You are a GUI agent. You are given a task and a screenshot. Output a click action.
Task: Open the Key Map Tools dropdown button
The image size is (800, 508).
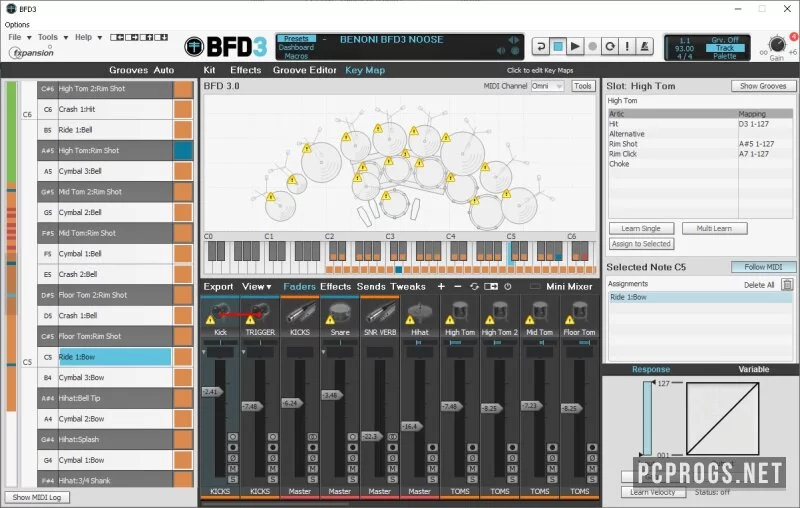(x=583, y=86)
